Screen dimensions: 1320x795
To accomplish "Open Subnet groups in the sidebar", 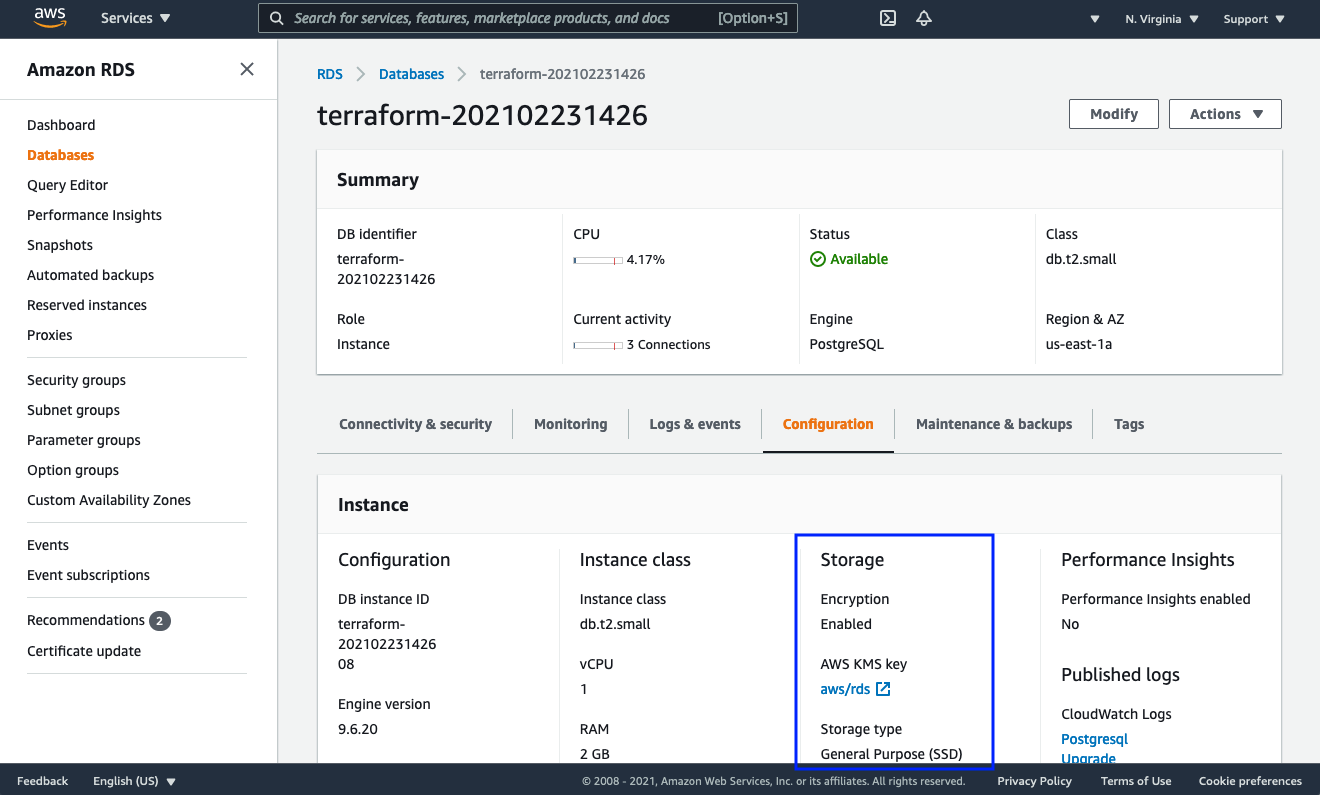I will pyautogui.click(x=73, y=410).
